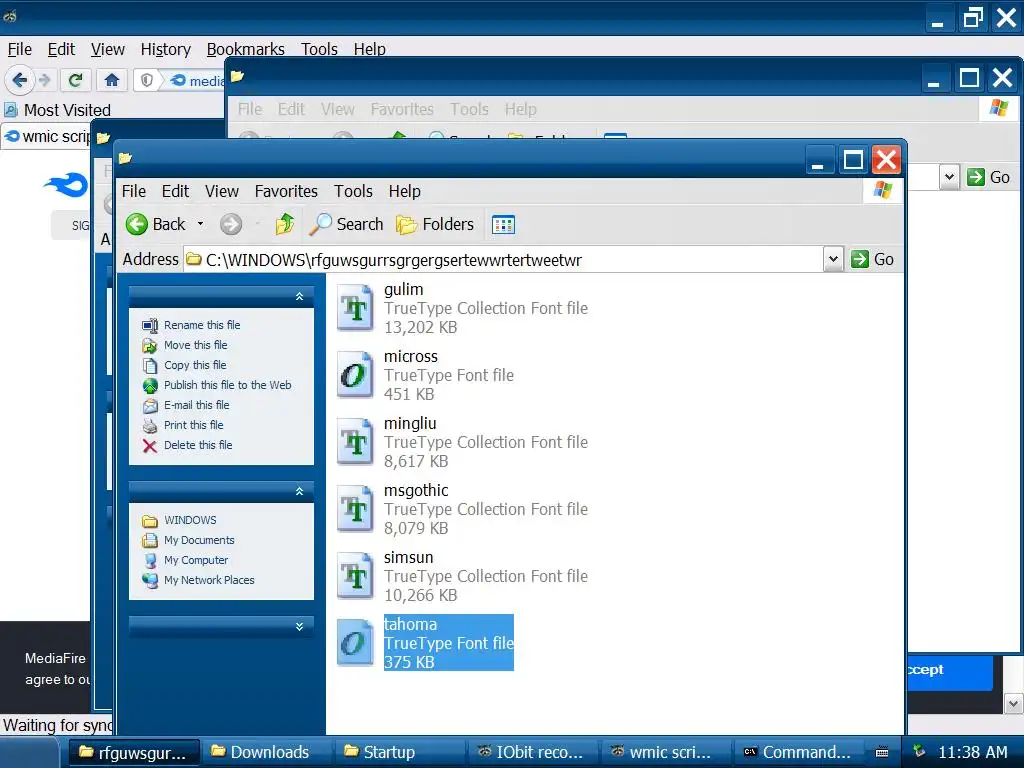Click the taskbar clock showing 11:38 AM
The image size is (1024, 768).
point(973,752)
